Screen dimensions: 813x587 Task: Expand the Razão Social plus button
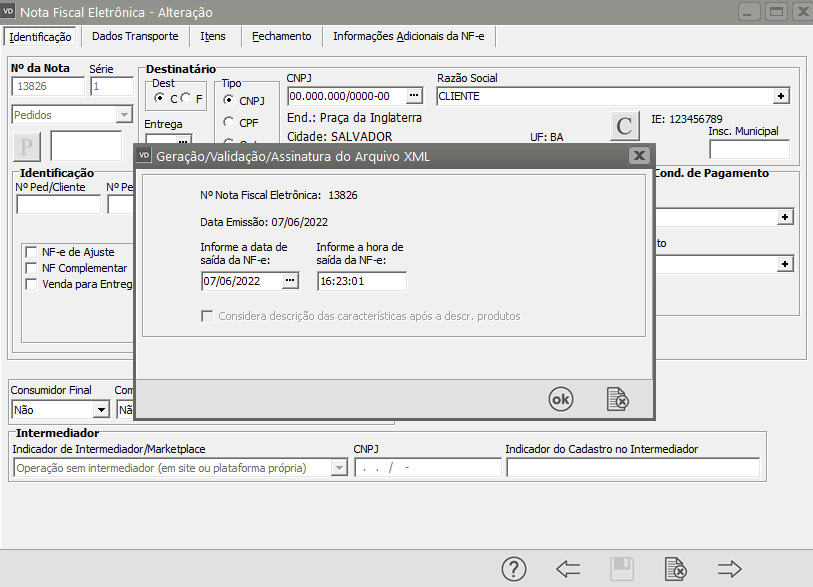pyautogui.click(x=781, y=96)
